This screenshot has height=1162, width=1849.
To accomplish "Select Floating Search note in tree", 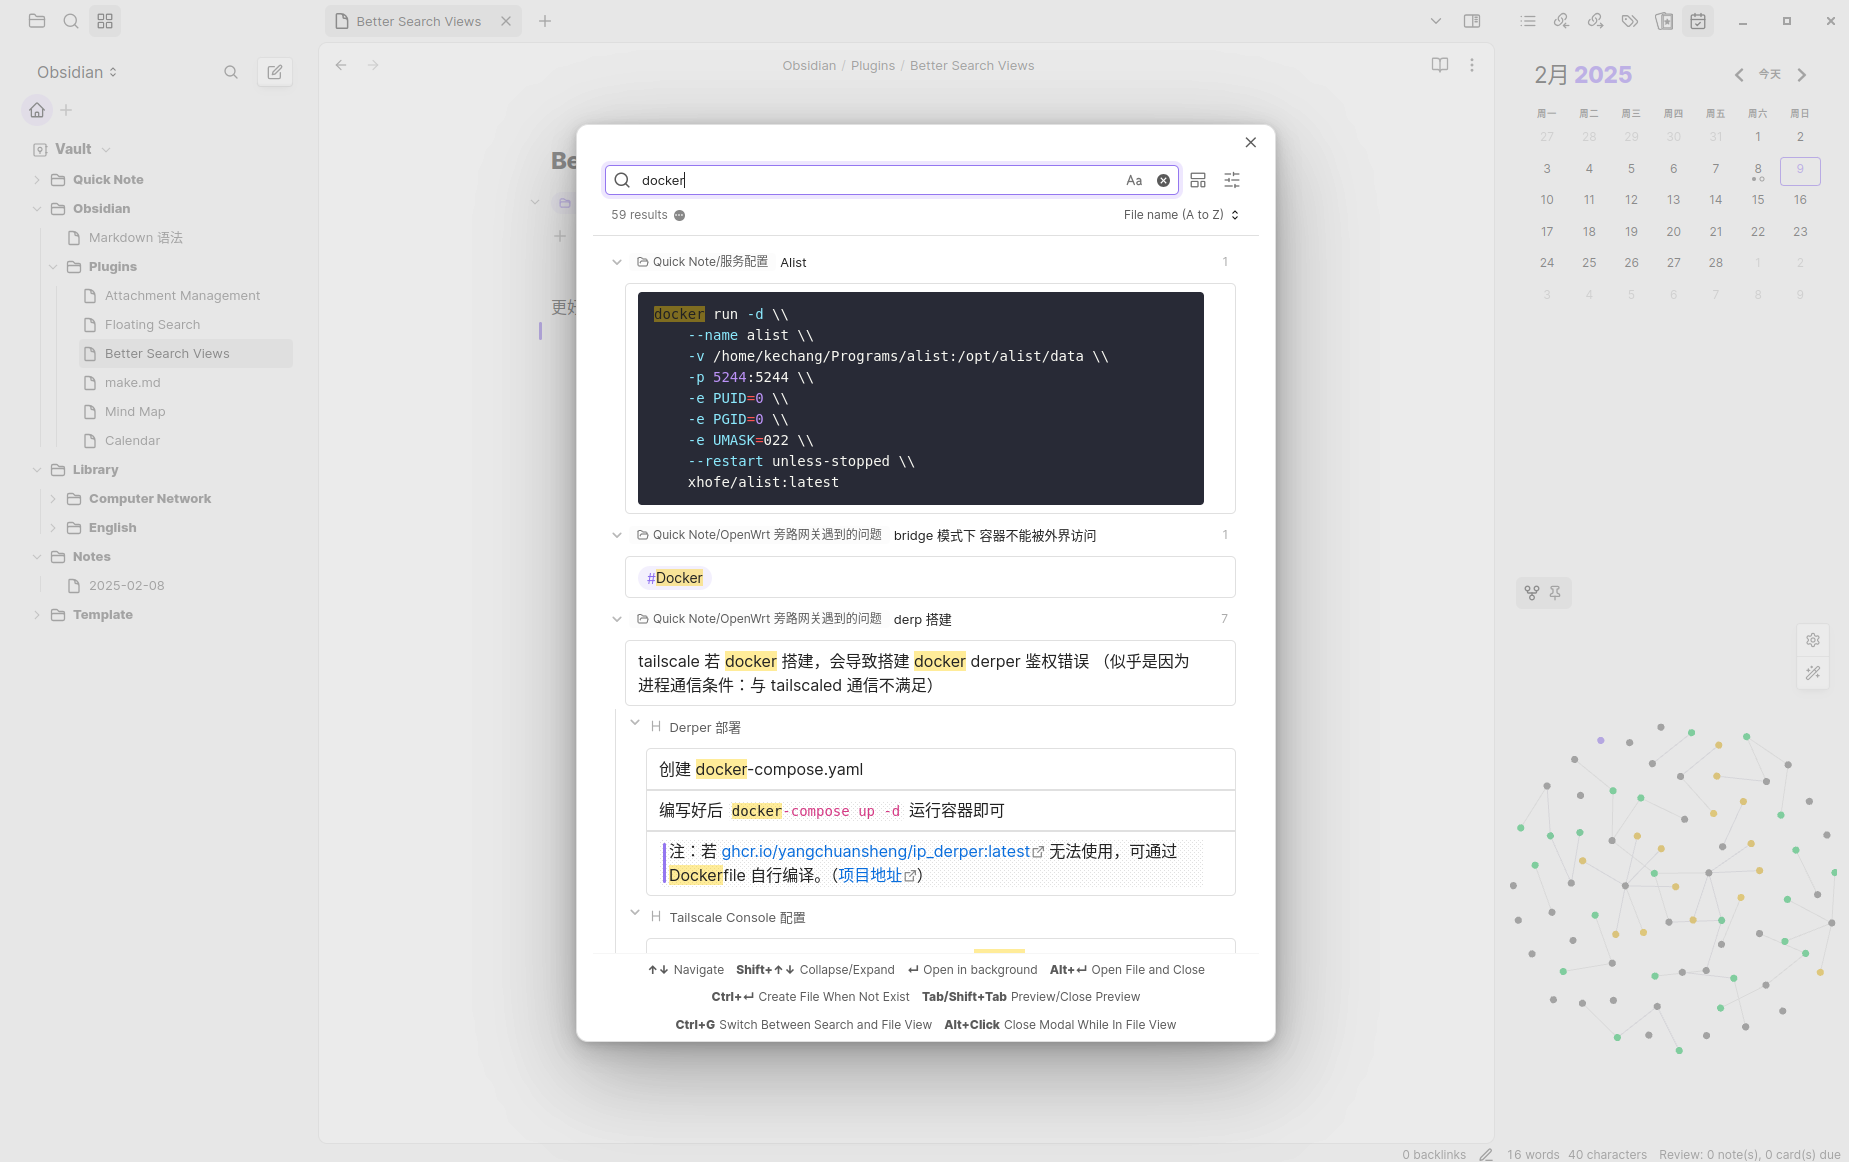I will (152, 325).
